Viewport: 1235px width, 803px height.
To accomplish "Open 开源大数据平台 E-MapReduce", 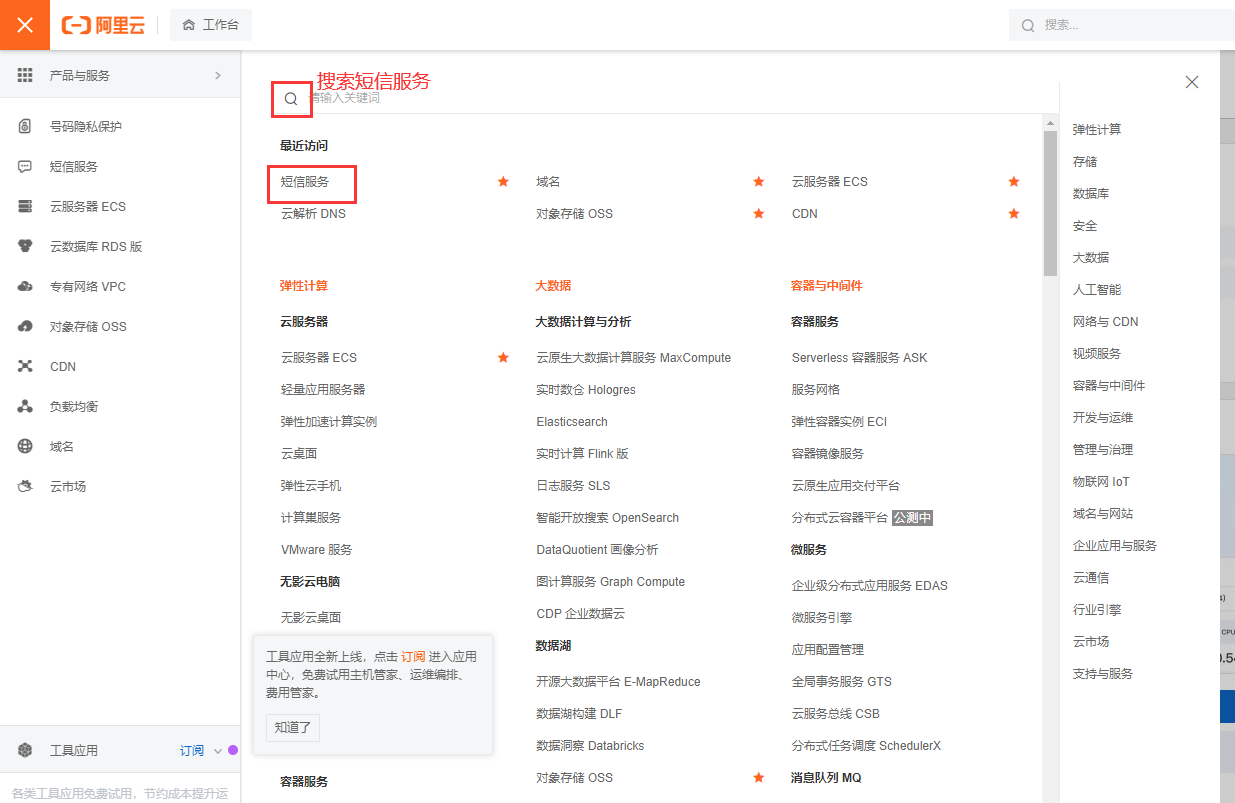I will tap(618, 682).
